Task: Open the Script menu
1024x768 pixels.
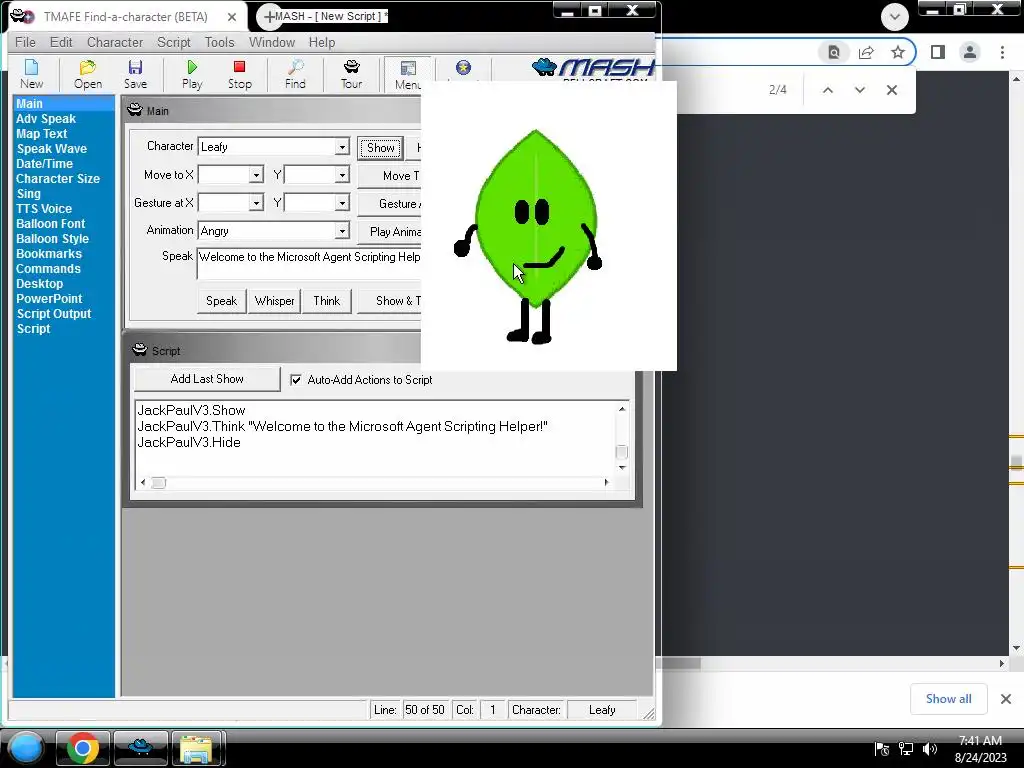Action: coord(174,42)
